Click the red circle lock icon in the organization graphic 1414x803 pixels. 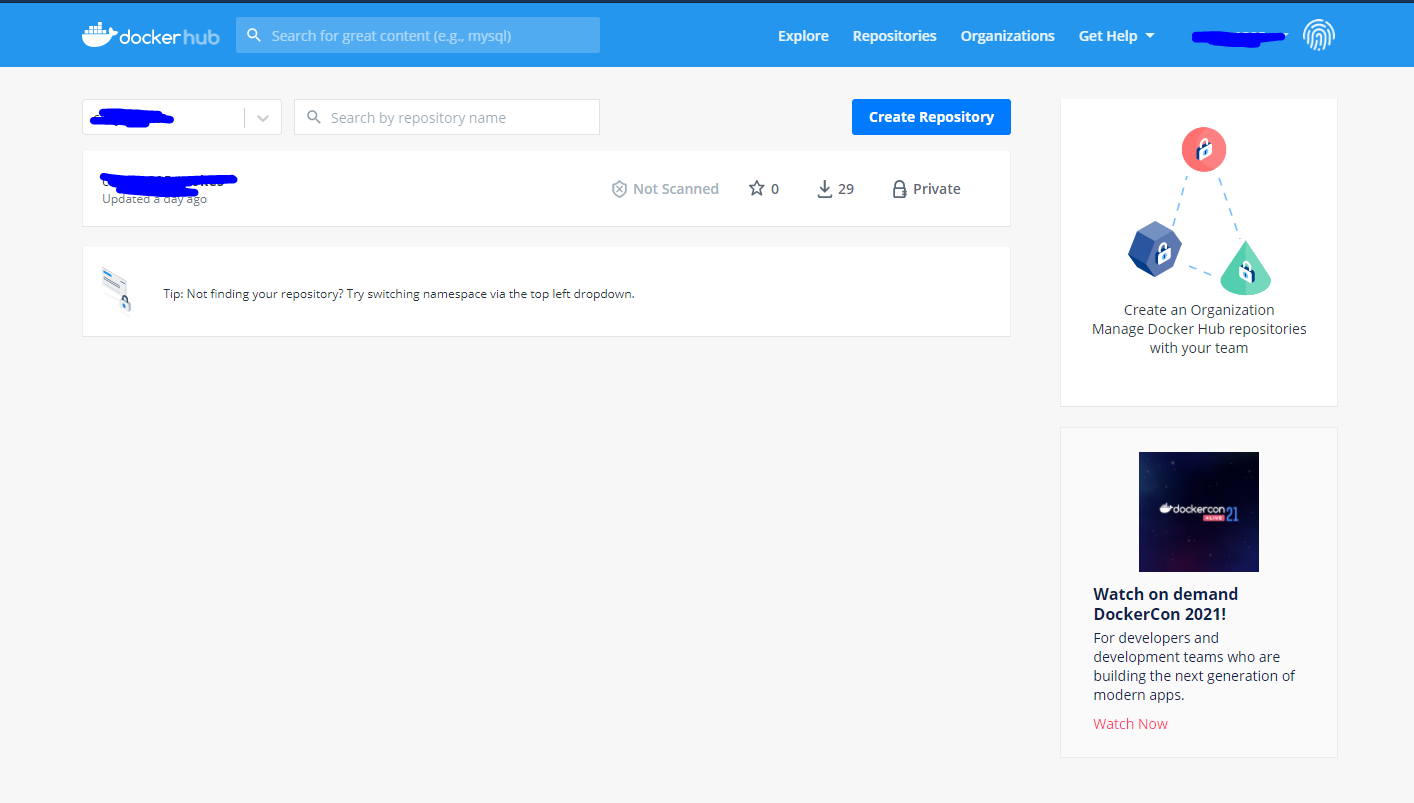pyautogui.click(x=1204, y=150)
